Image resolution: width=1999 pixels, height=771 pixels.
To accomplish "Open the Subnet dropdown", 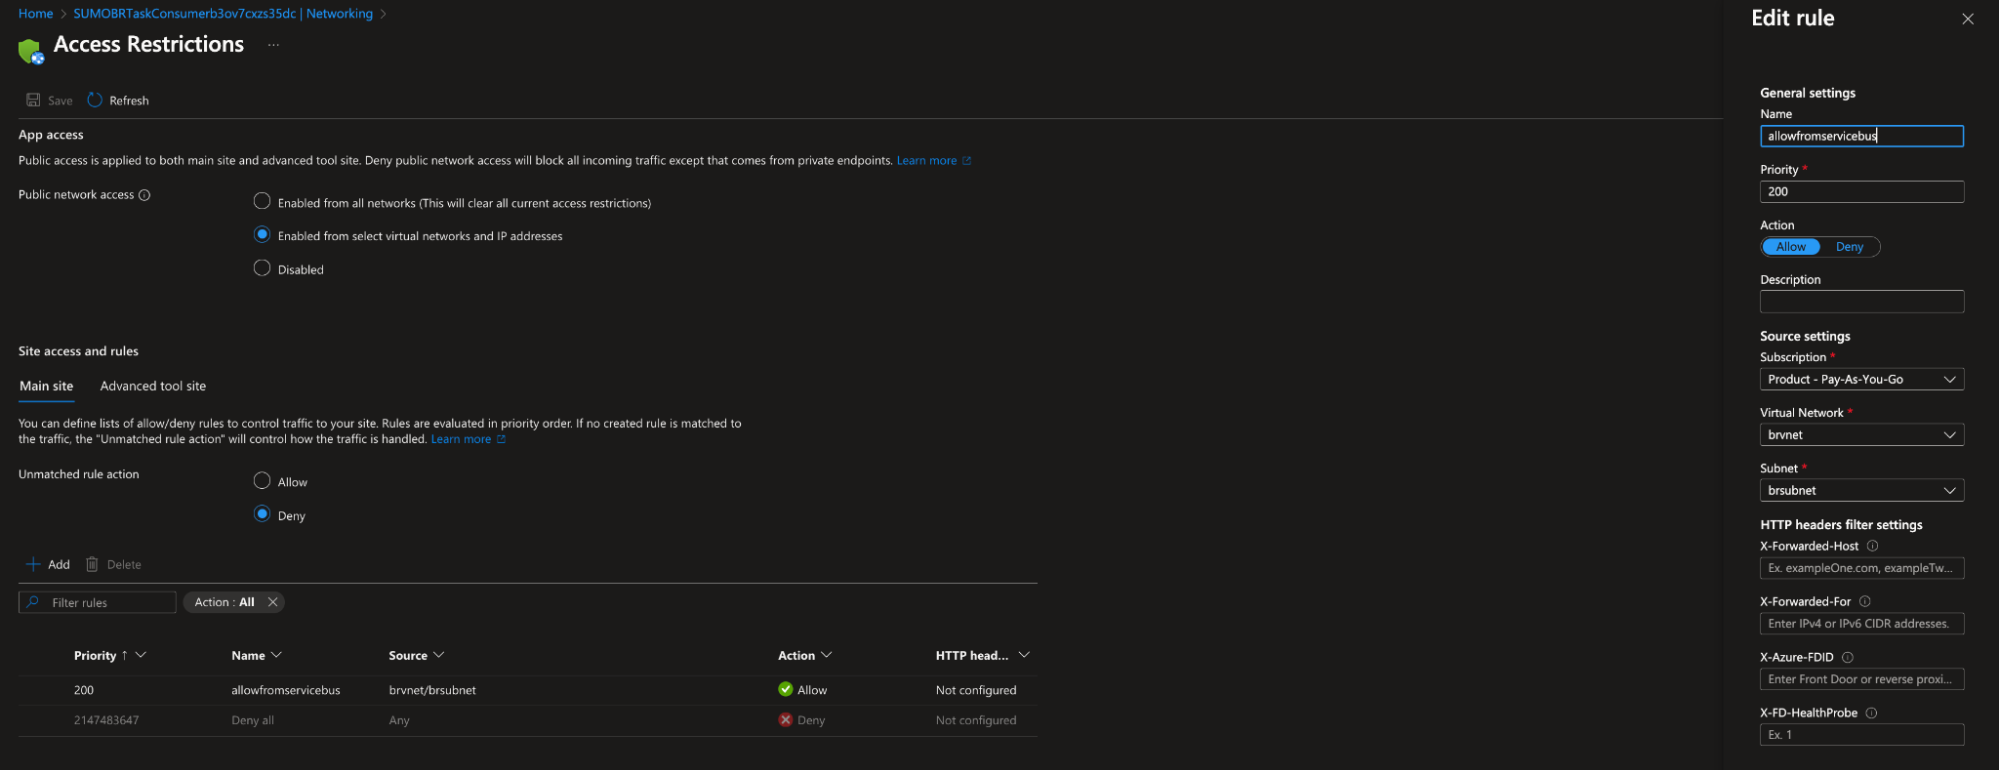I will tap(1861, 490).
